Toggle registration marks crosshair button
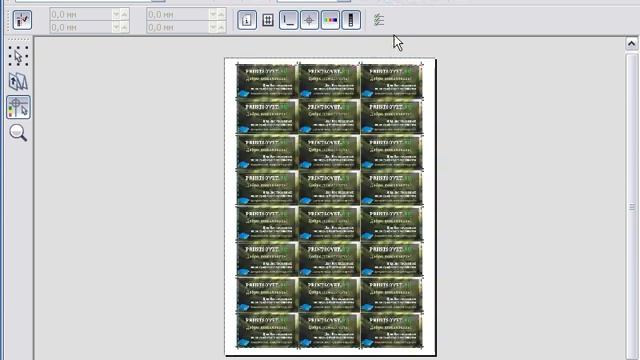 [x=309, y=20]
